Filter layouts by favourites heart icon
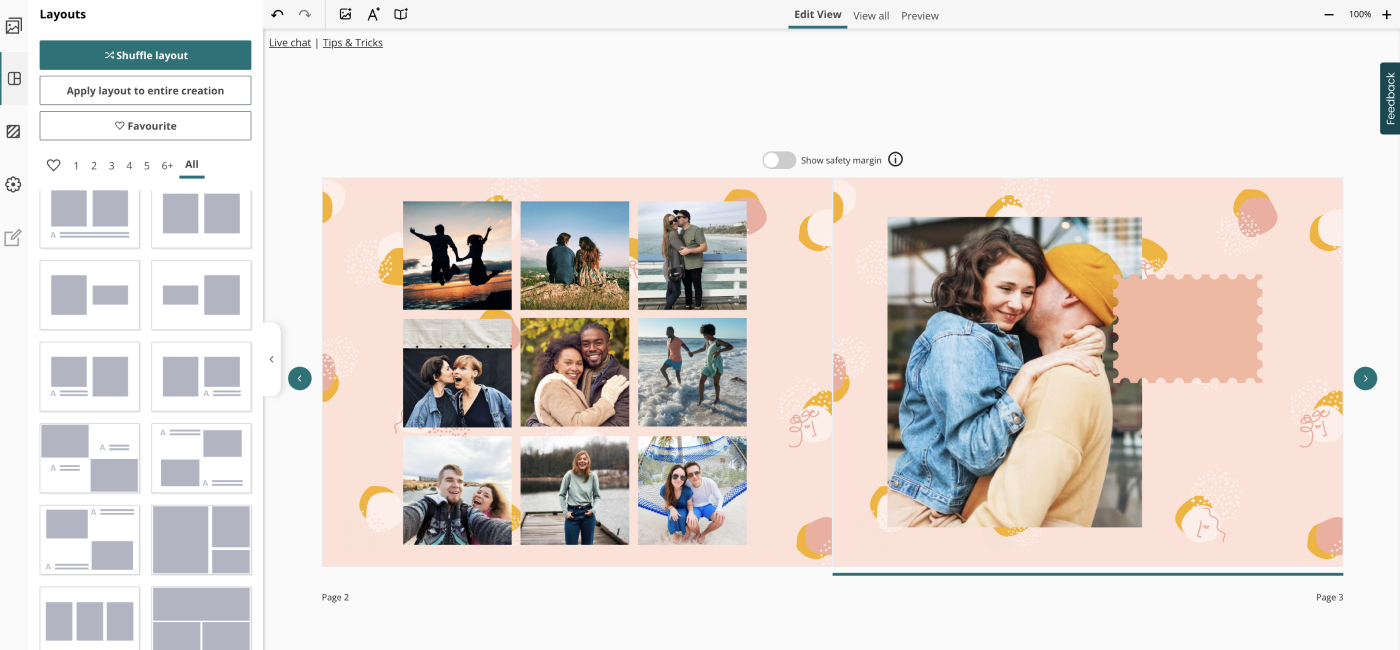Screen dimensions: 1400x650 [x=54, y=166]
